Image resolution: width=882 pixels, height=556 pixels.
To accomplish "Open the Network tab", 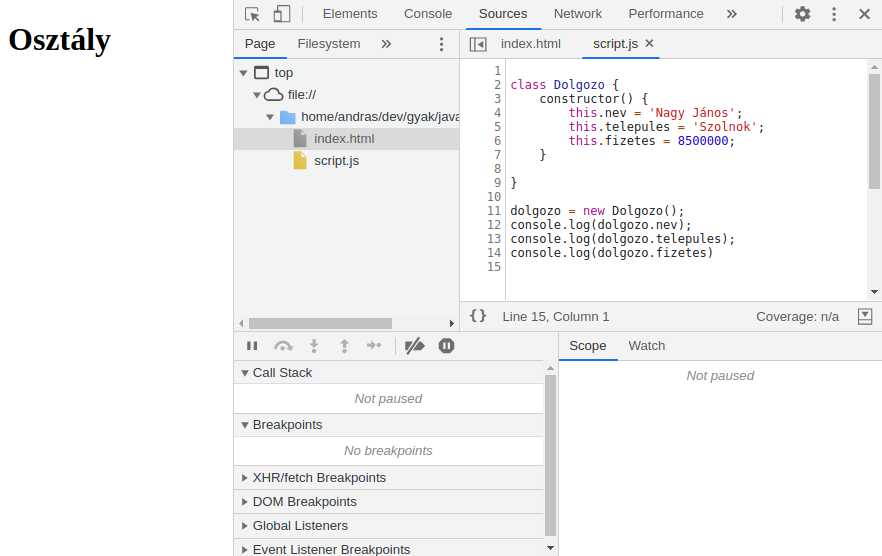I will pyautogui.click(x=578, y=14).
